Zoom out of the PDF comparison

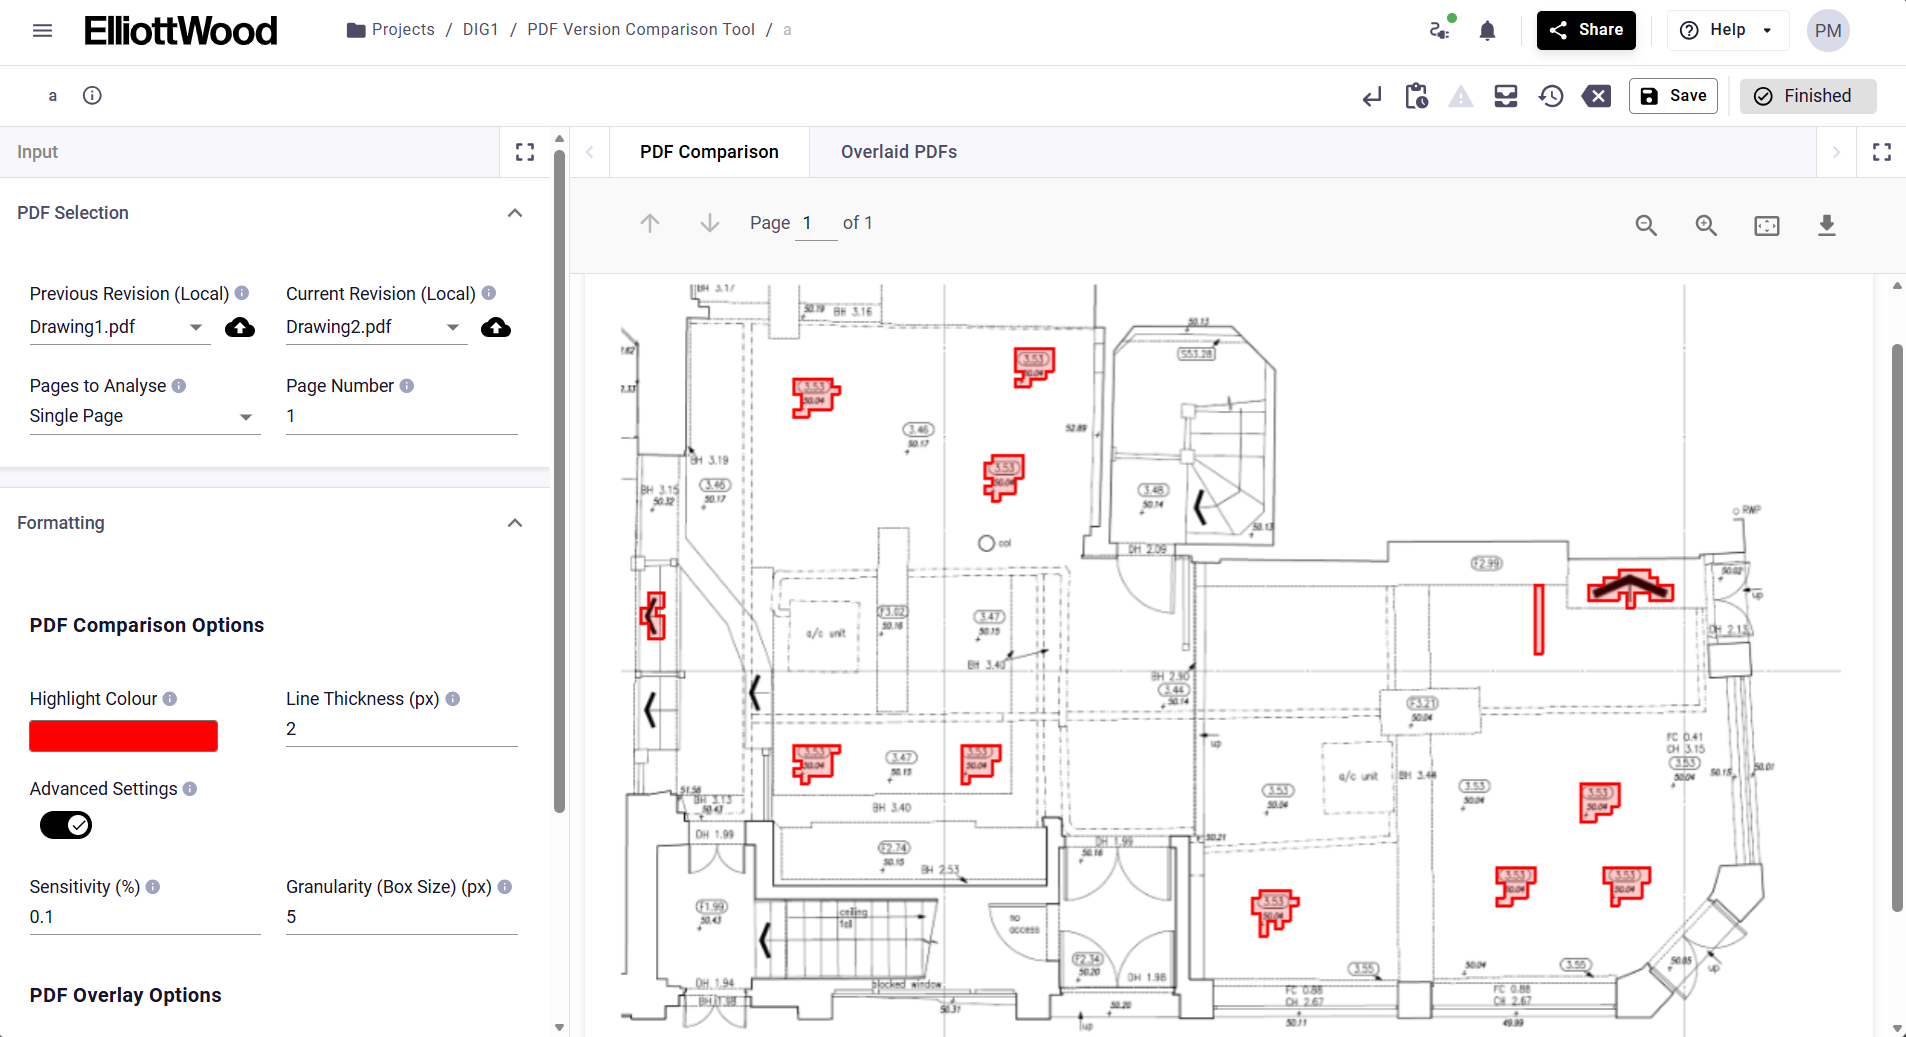1646,225
